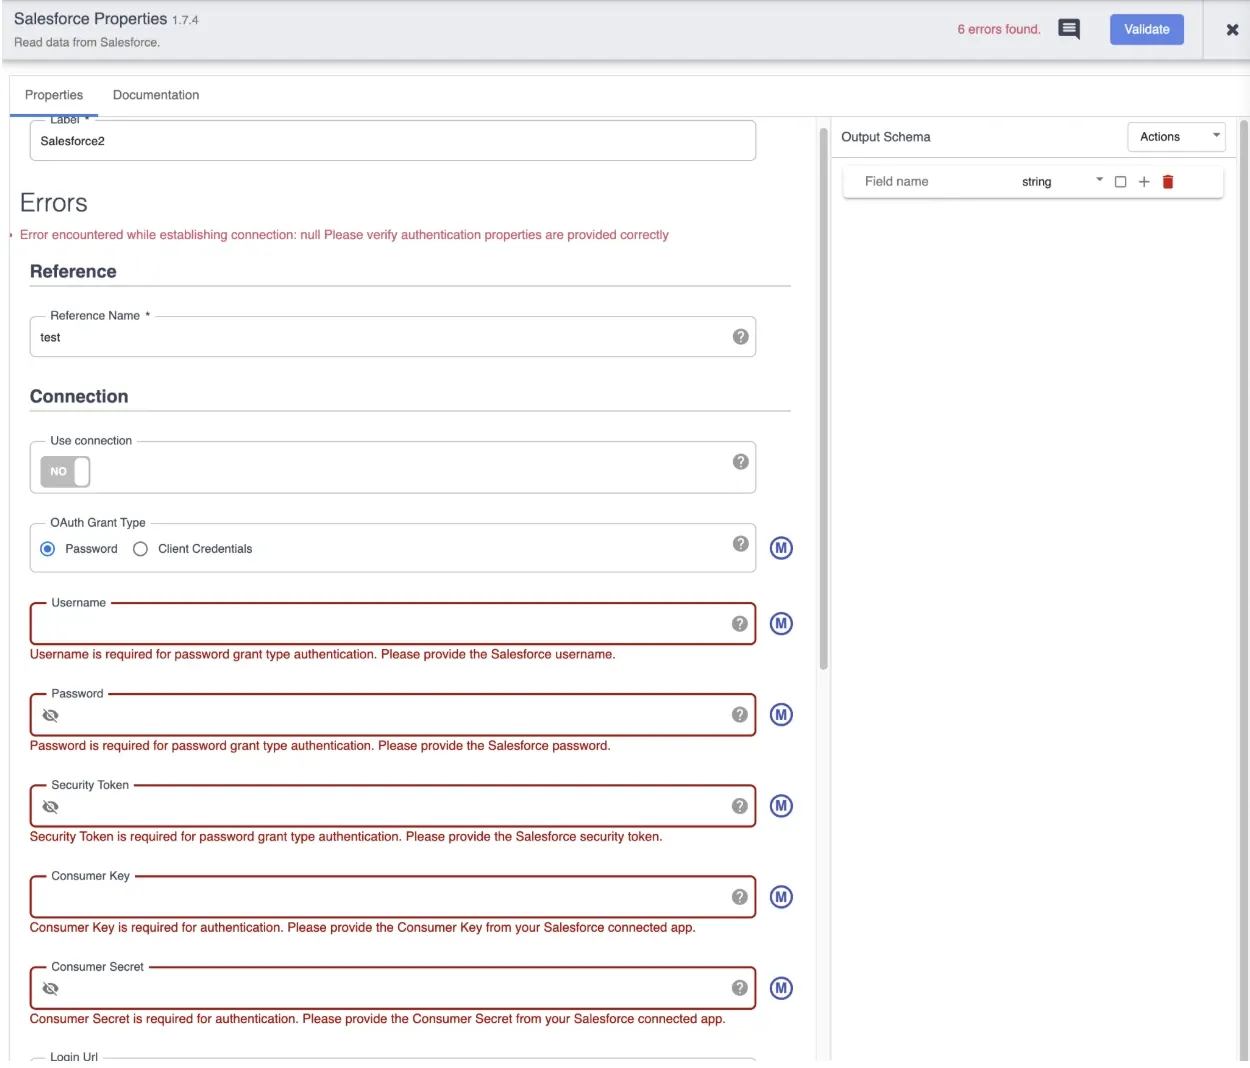Select the Properties tab
The height and width of the screenshot is (1068, 1250).
pos(54,95)
